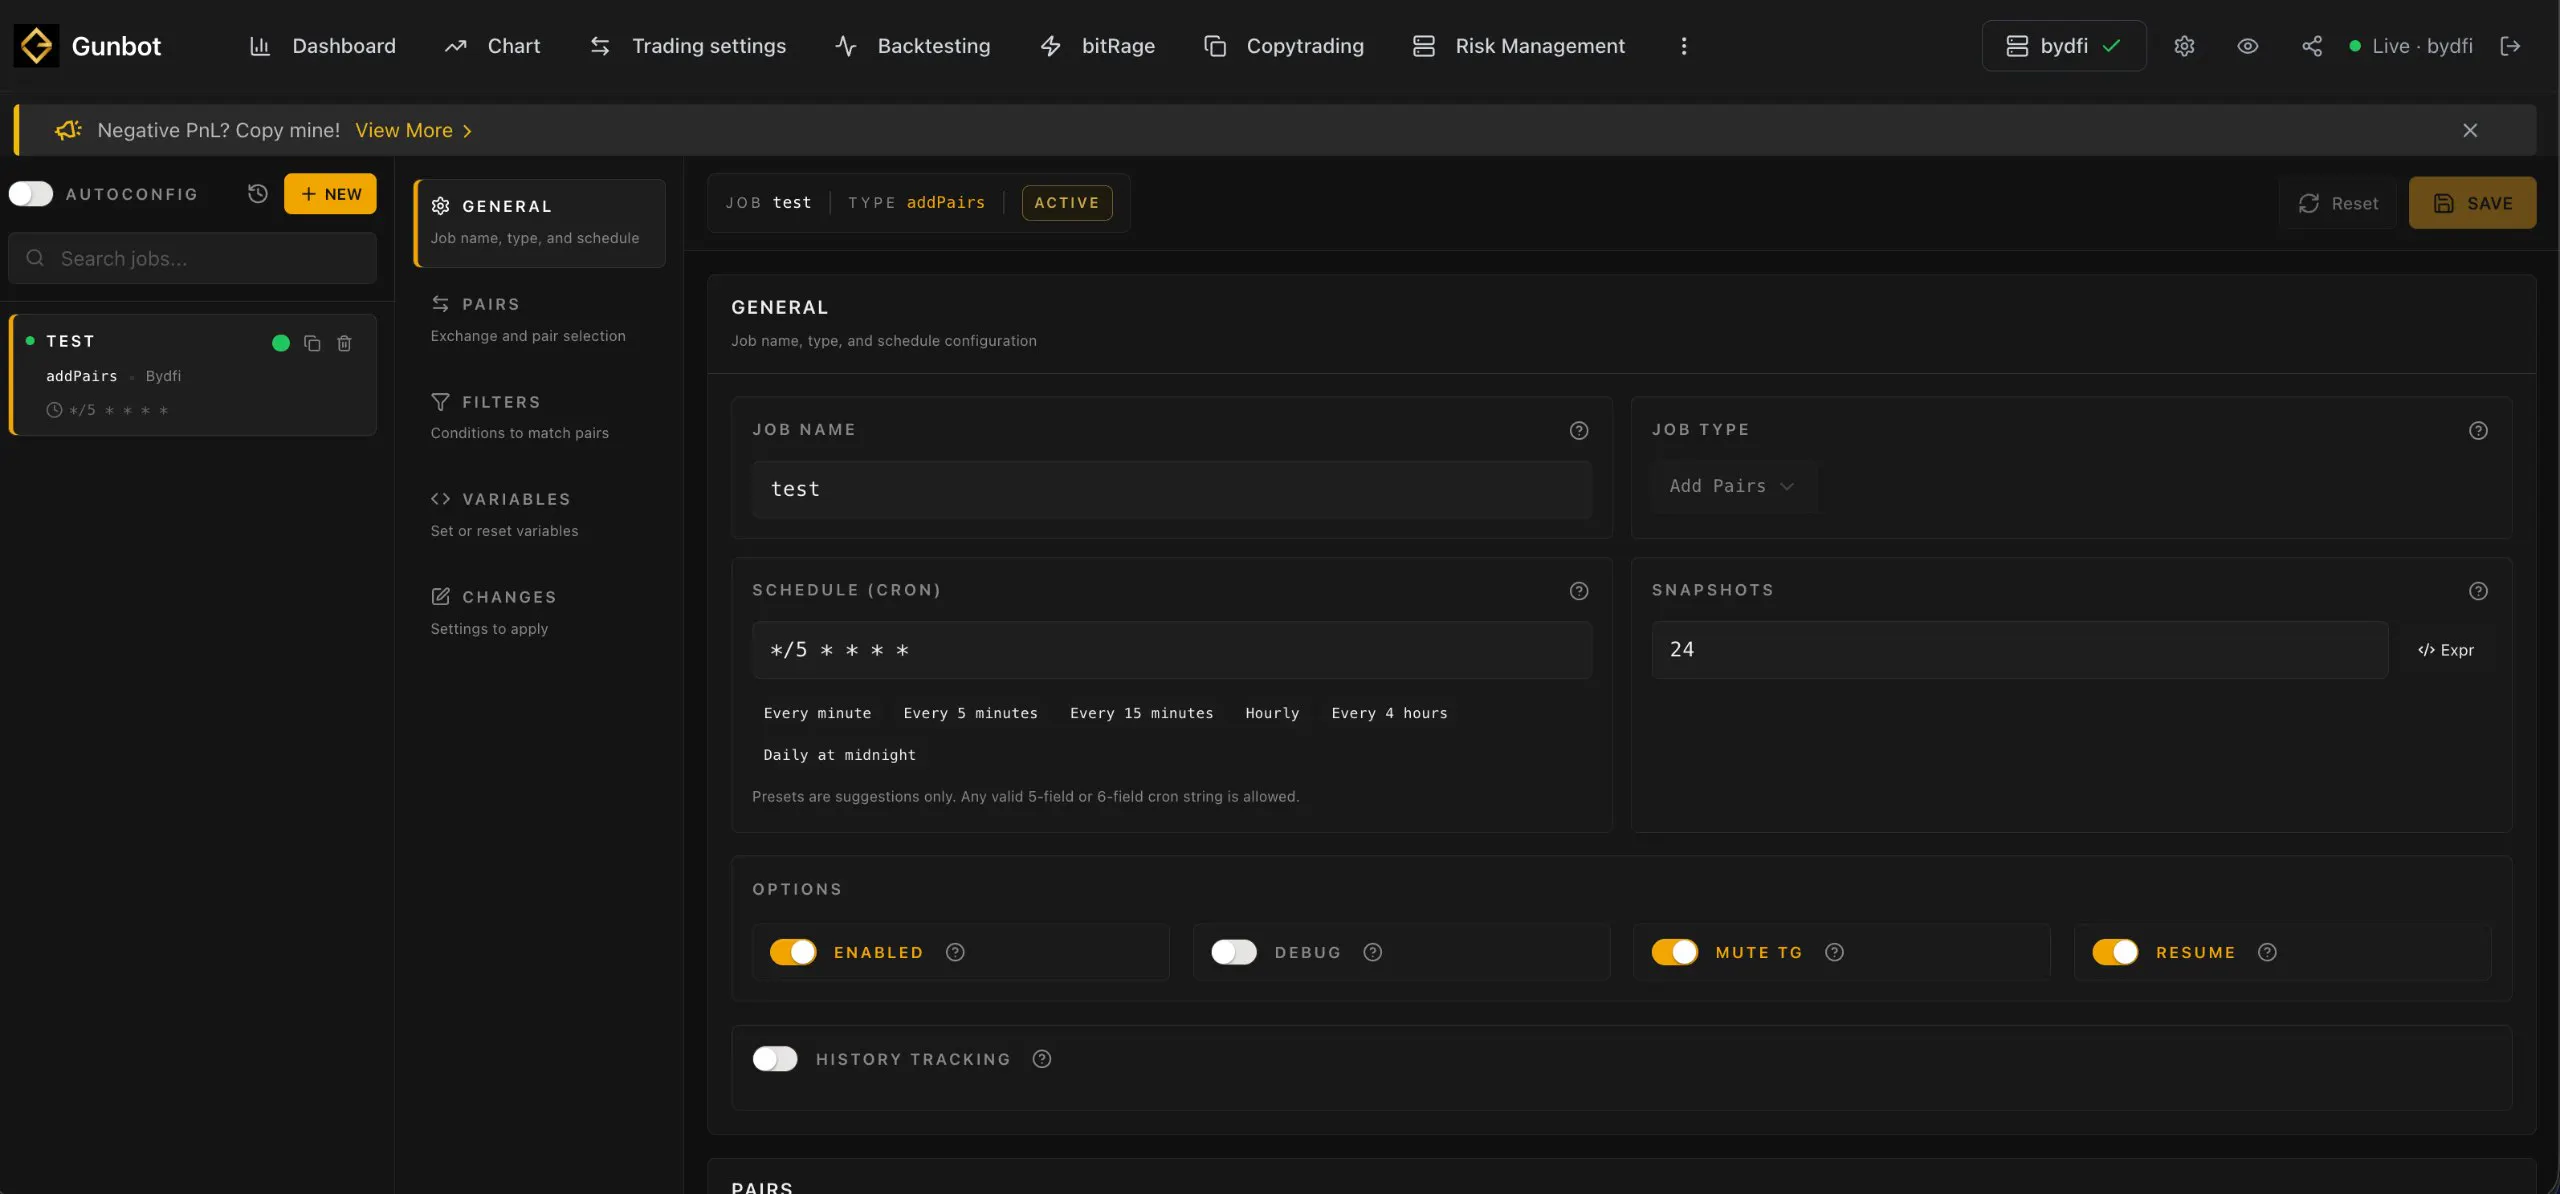
Task: Apply the Every minute cron preset
Action: 817,713
